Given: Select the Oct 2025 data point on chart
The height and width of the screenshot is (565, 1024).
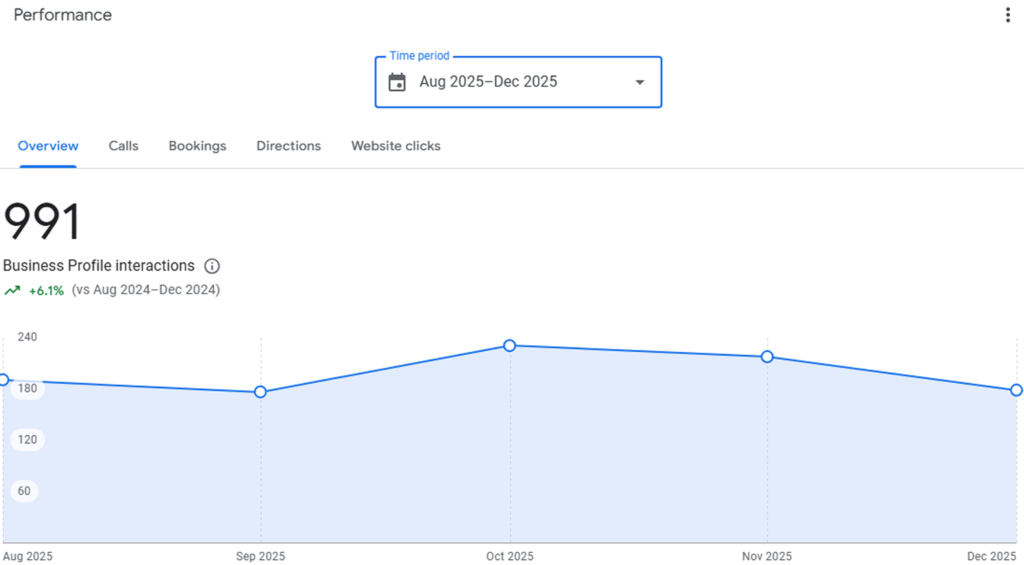Looking at the screenshot, I should (510, 345).
